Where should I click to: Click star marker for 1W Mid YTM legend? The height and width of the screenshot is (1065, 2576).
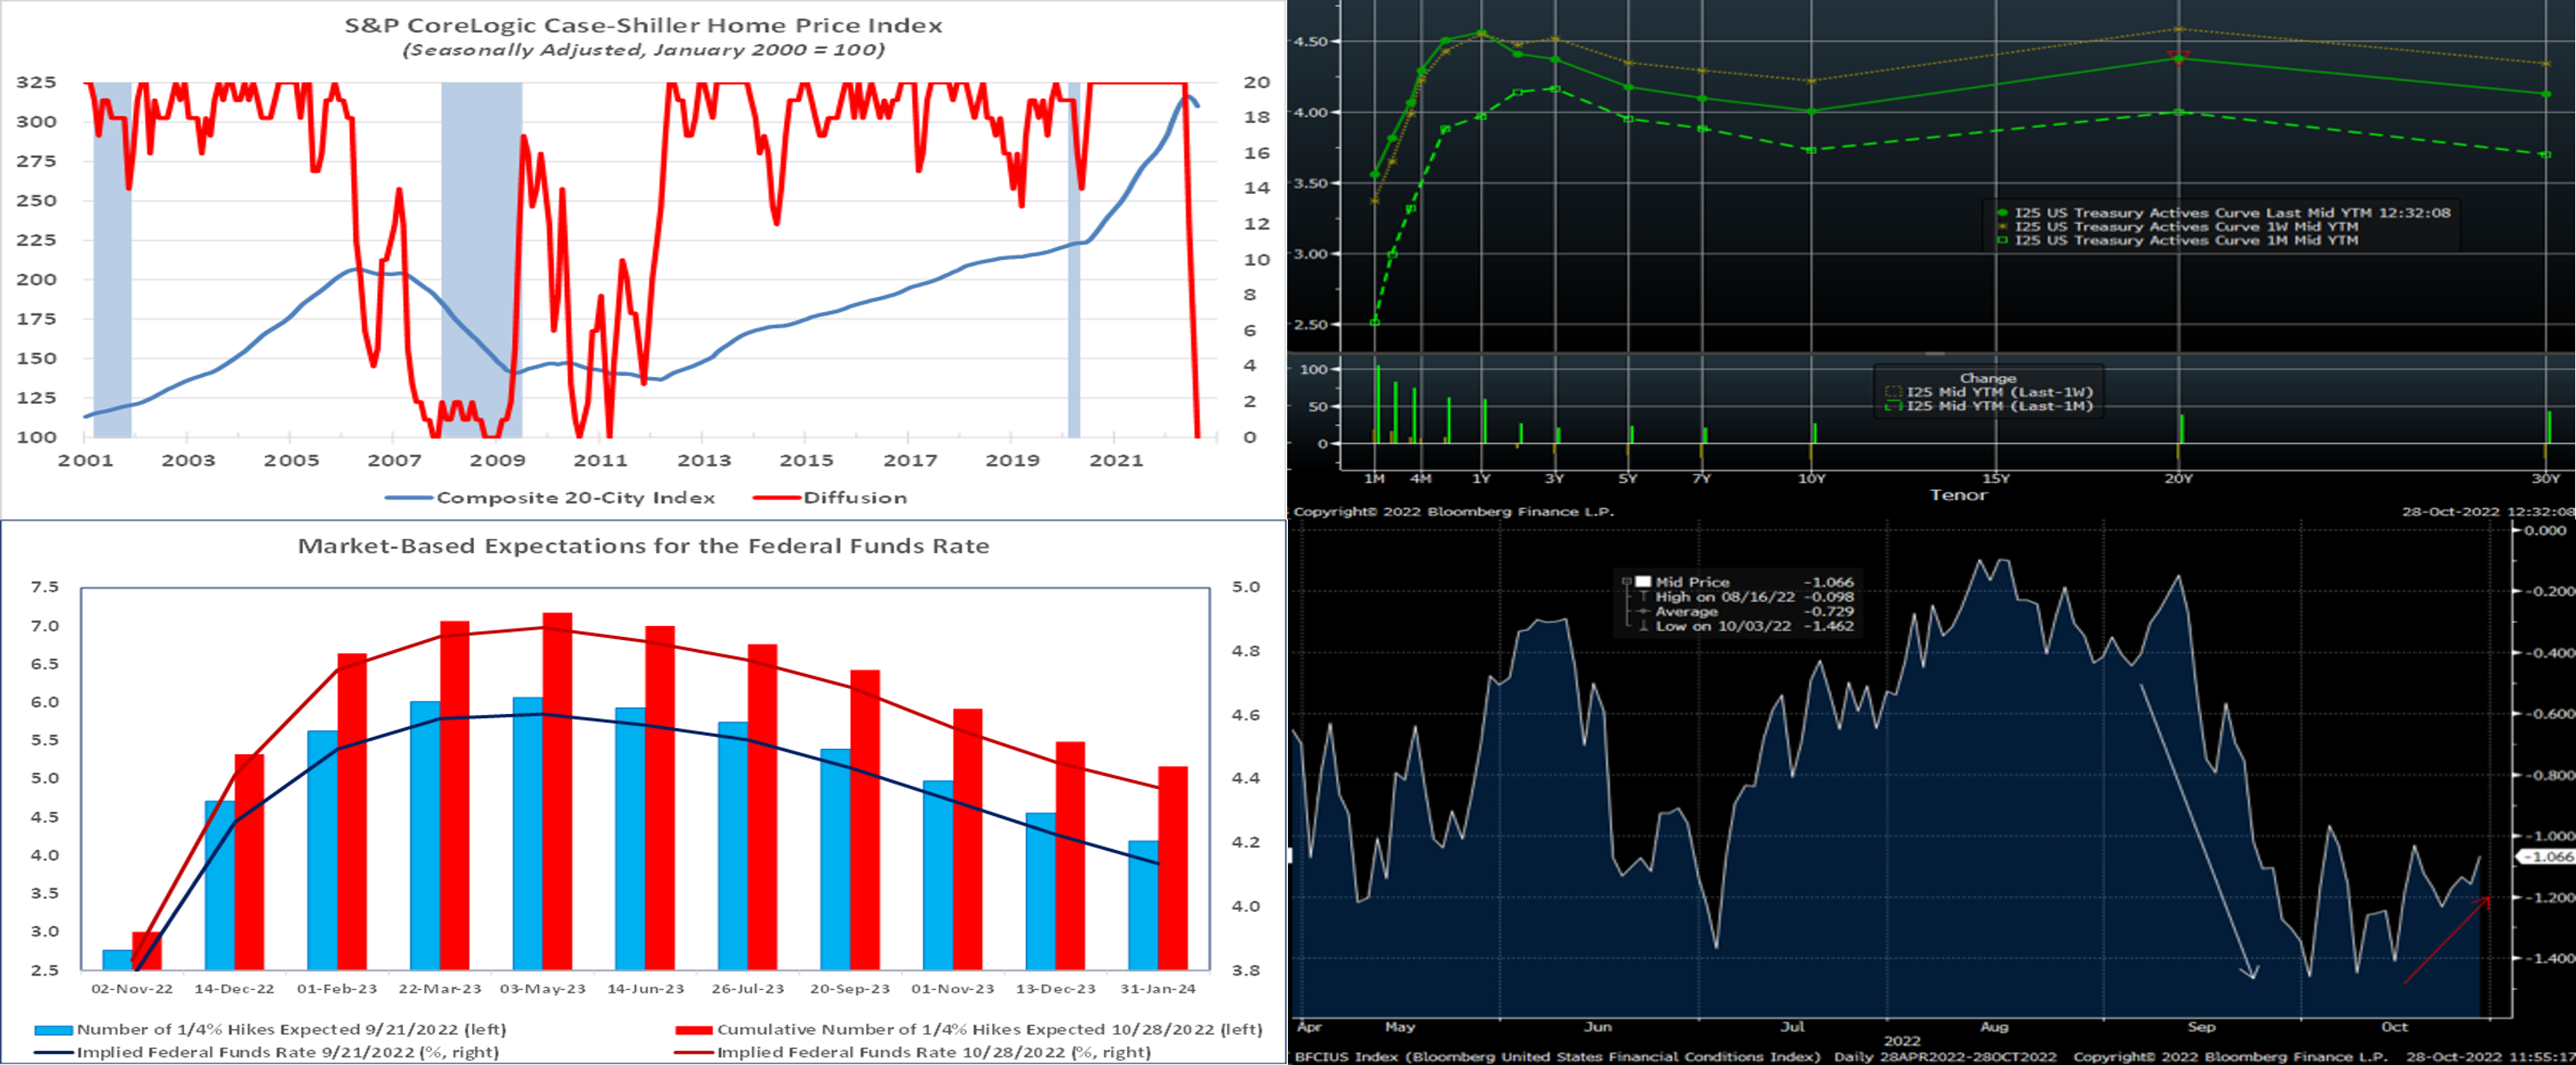coord(2002,227)
